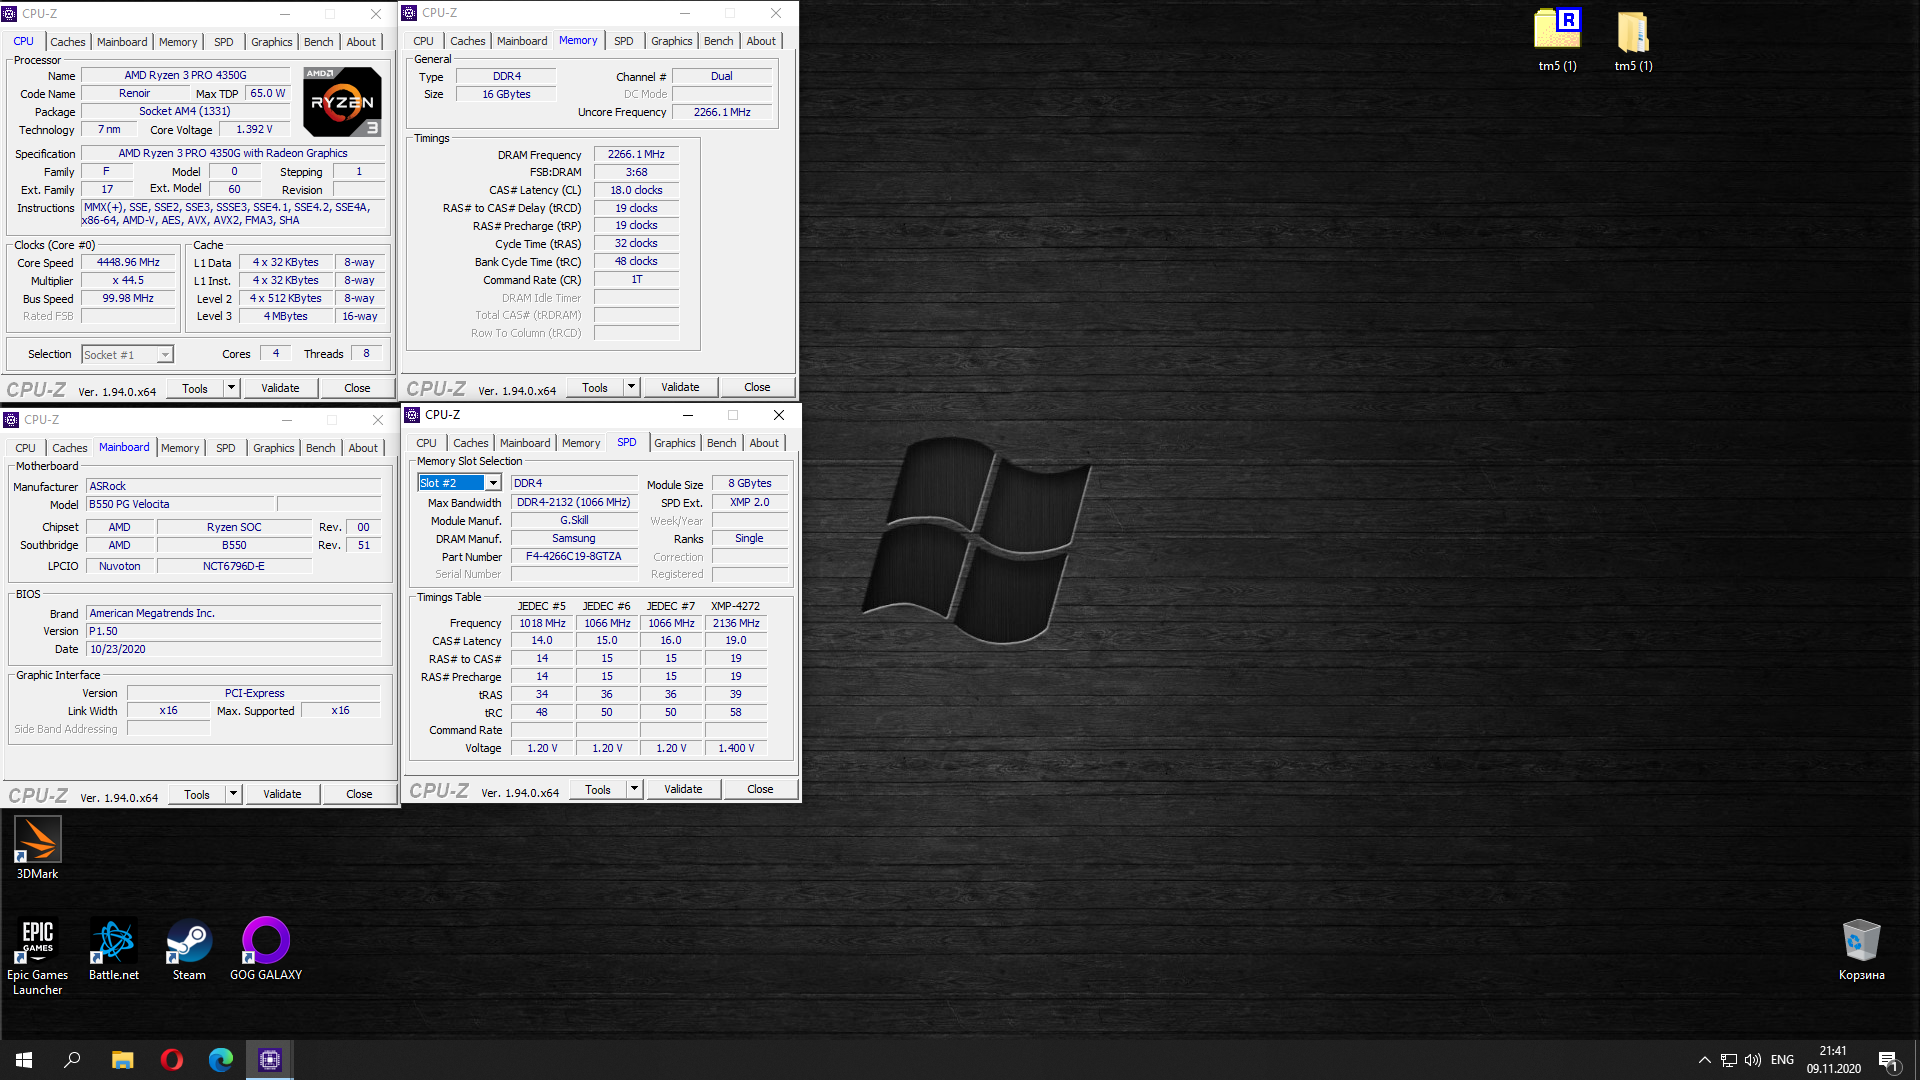Click CPU-Z title icon in Memory window

409,13
